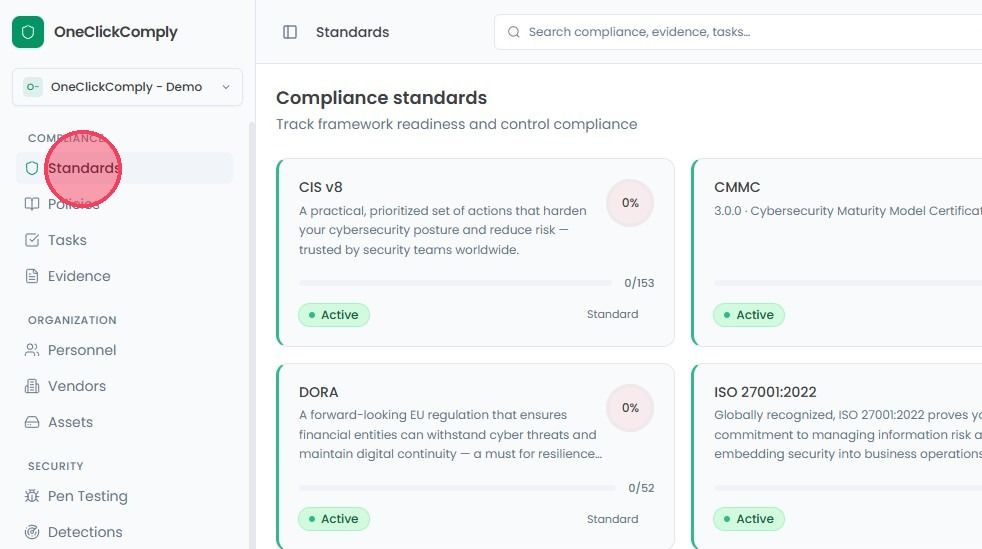This screenshot has height=549, width=982.
Task: Click the Assets drive icon
Action: pyautogui.click(x=32, y=422)
